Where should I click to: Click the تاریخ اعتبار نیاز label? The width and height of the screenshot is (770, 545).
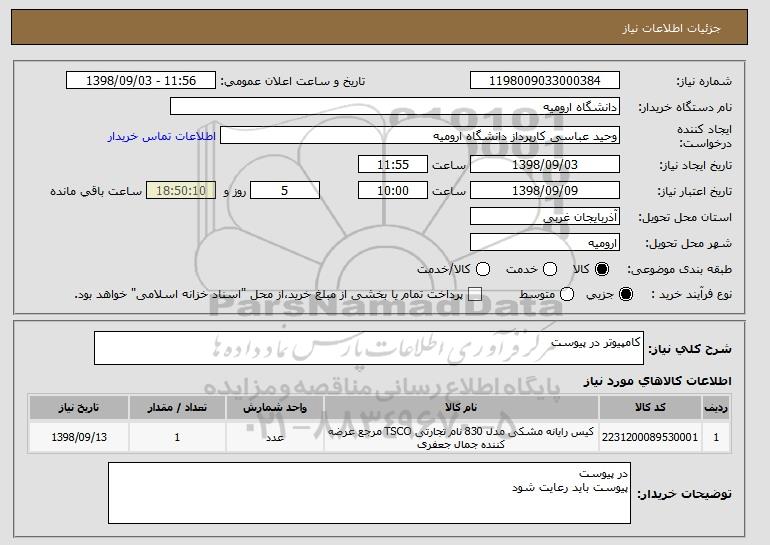pyautogui.click(x=694, y=191)
